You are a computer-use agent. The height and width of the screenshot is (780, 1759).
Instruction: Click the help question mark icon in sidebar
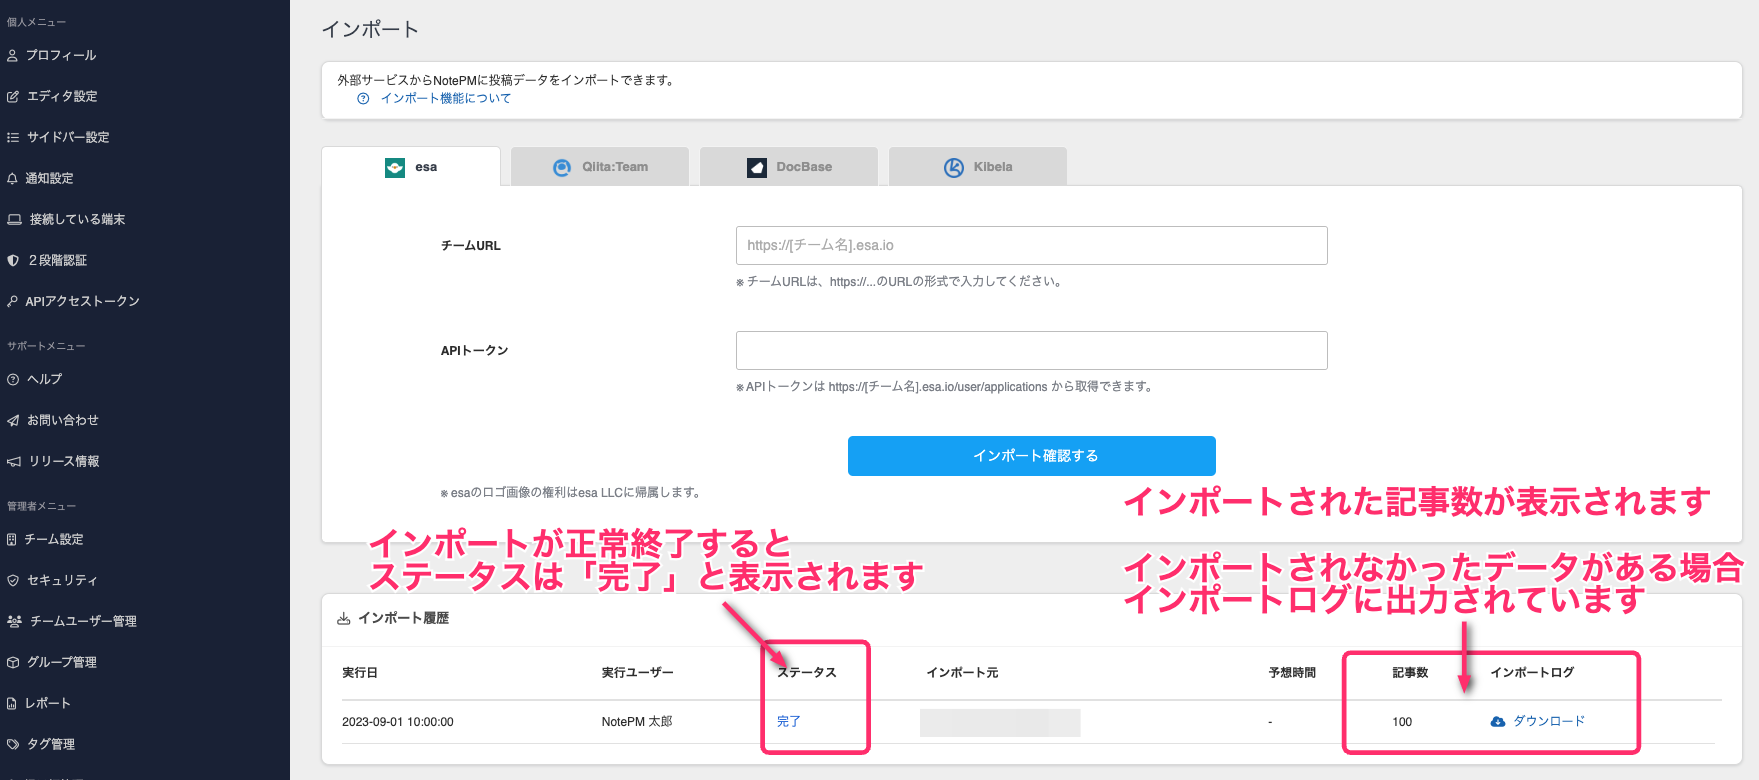tap(12, 379)
